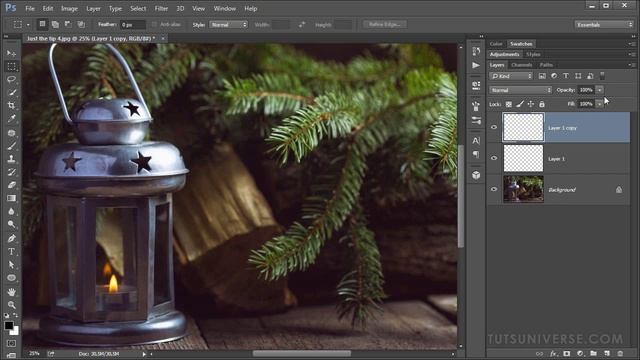The width and height of the screenshot is (640, 360).
Task: Toggle layer filtering switch
Action: pyautogui.click(x=602, y=76)
